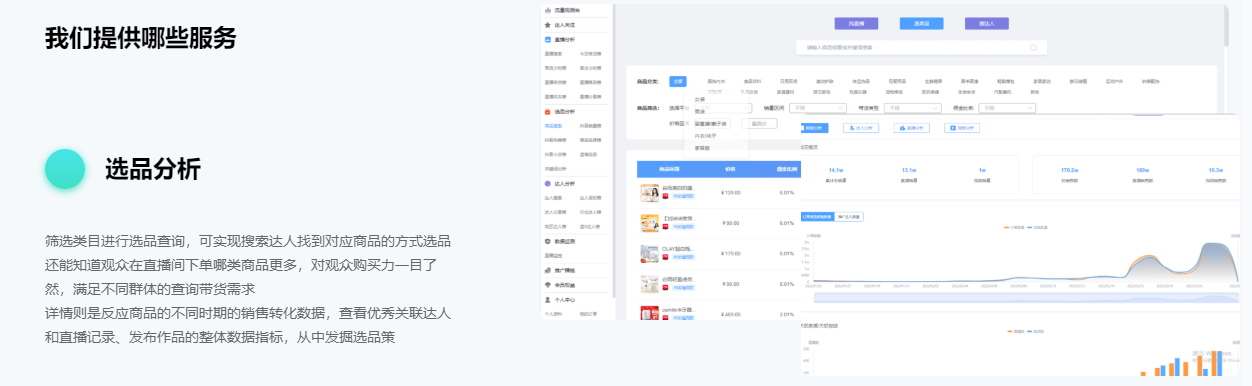Image resolution: width=1252 pixels, height=386 pixels.
Task: Click the 我们提供哪些服务 heading
Action: click(141, 39)
